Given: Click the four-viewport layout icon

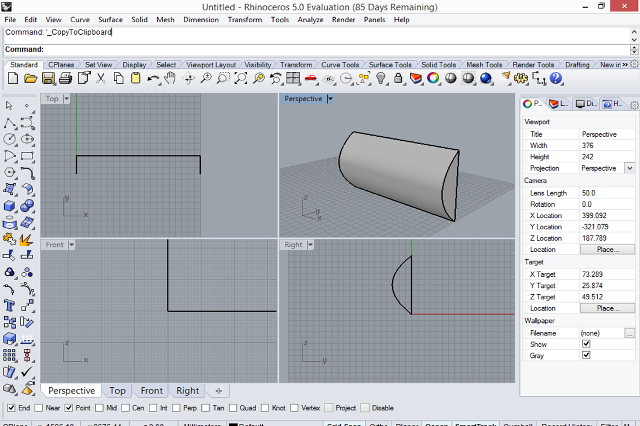Looking at the screenshot, I should pyautogui.click(x=293, y=78).
